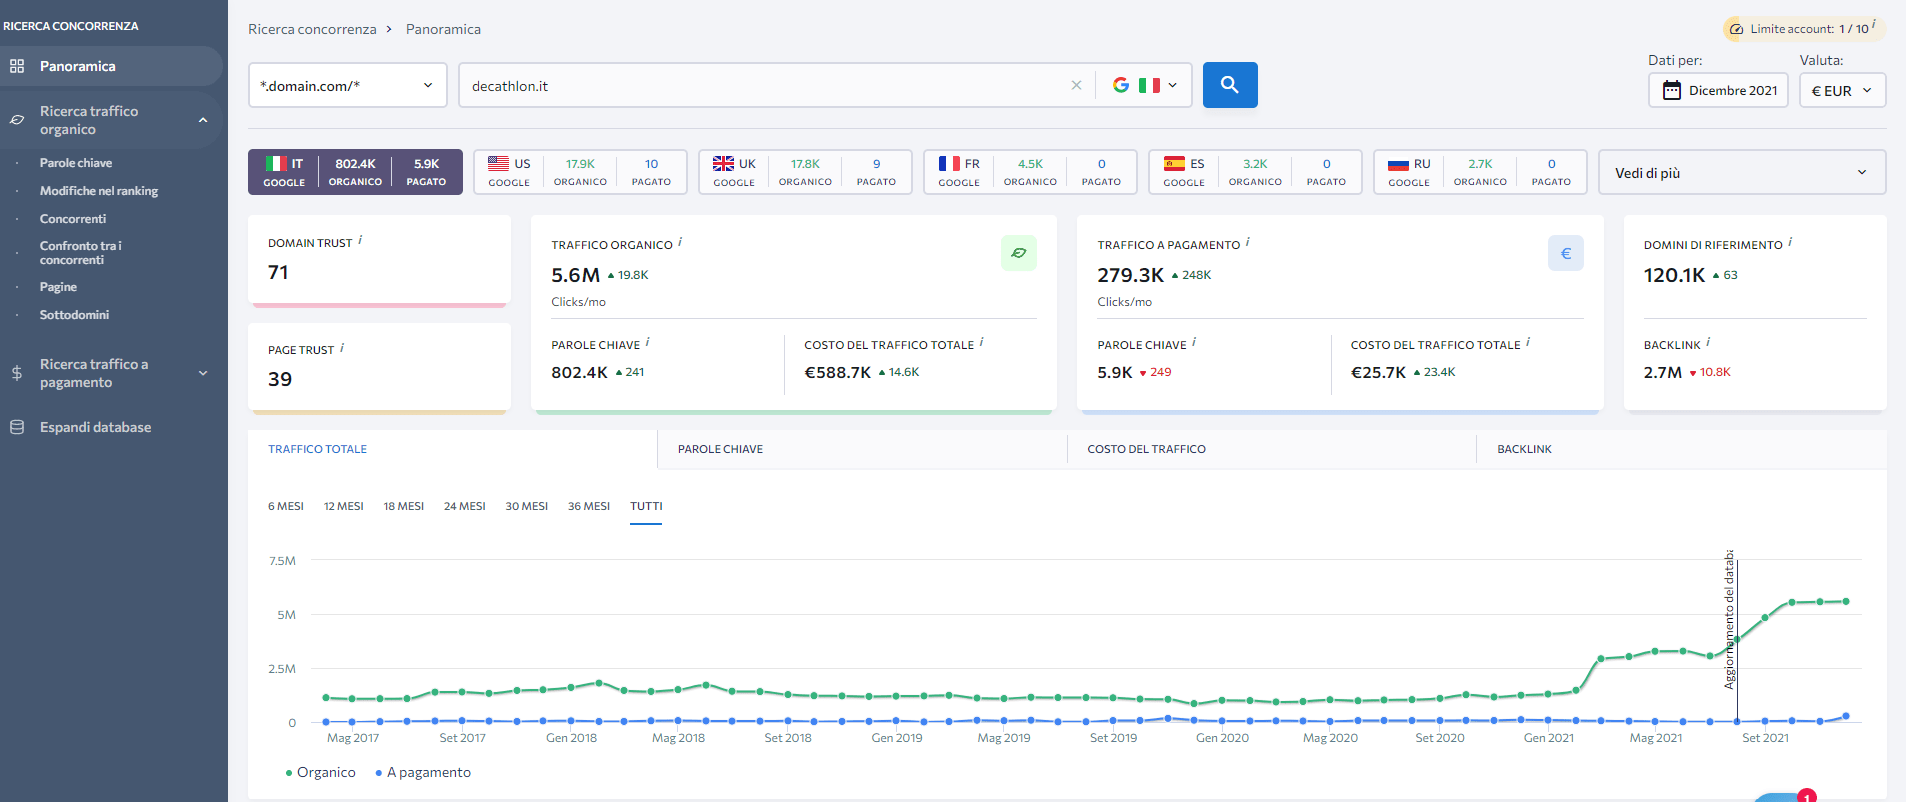Click Traffico Organico info icon
The image size is (1906, 802).
coord(680,242)
